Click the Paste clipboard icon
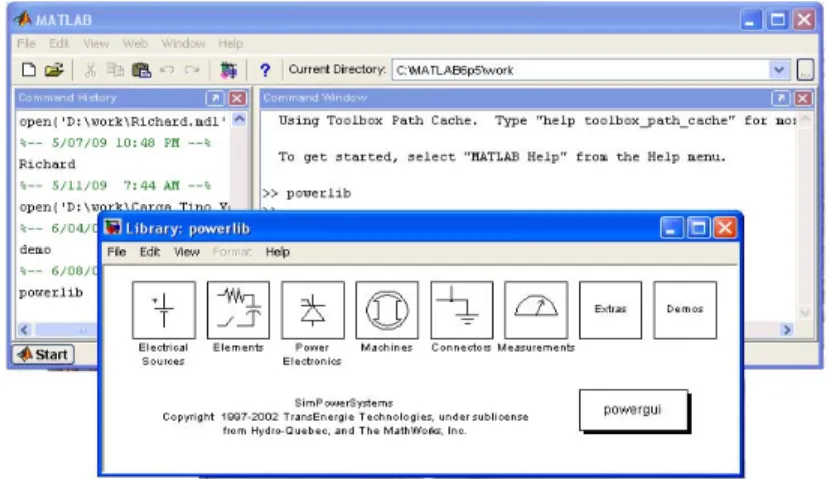828x479 pixels. 141,70
